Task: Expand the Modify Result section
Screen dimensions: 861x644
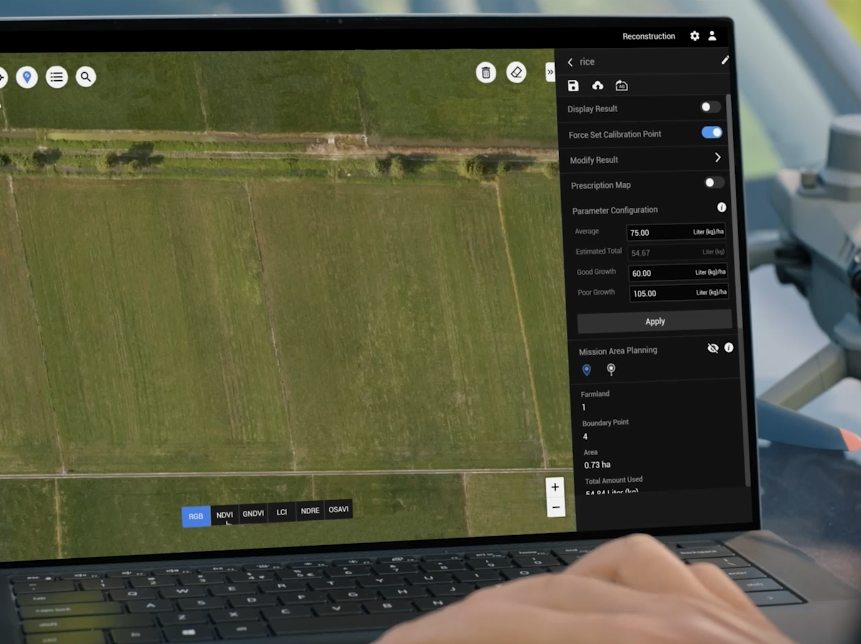Action: pyautogui.click(x=717, y=158)
